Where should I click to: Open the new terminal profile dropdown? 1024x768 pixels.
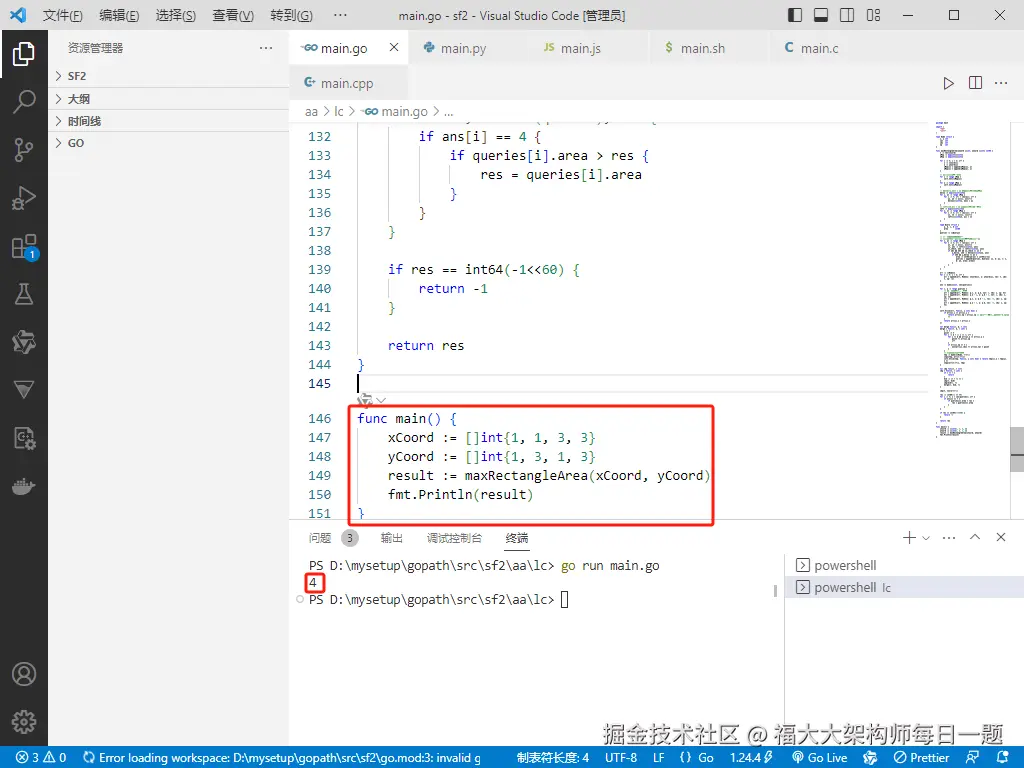click(925, 538)
